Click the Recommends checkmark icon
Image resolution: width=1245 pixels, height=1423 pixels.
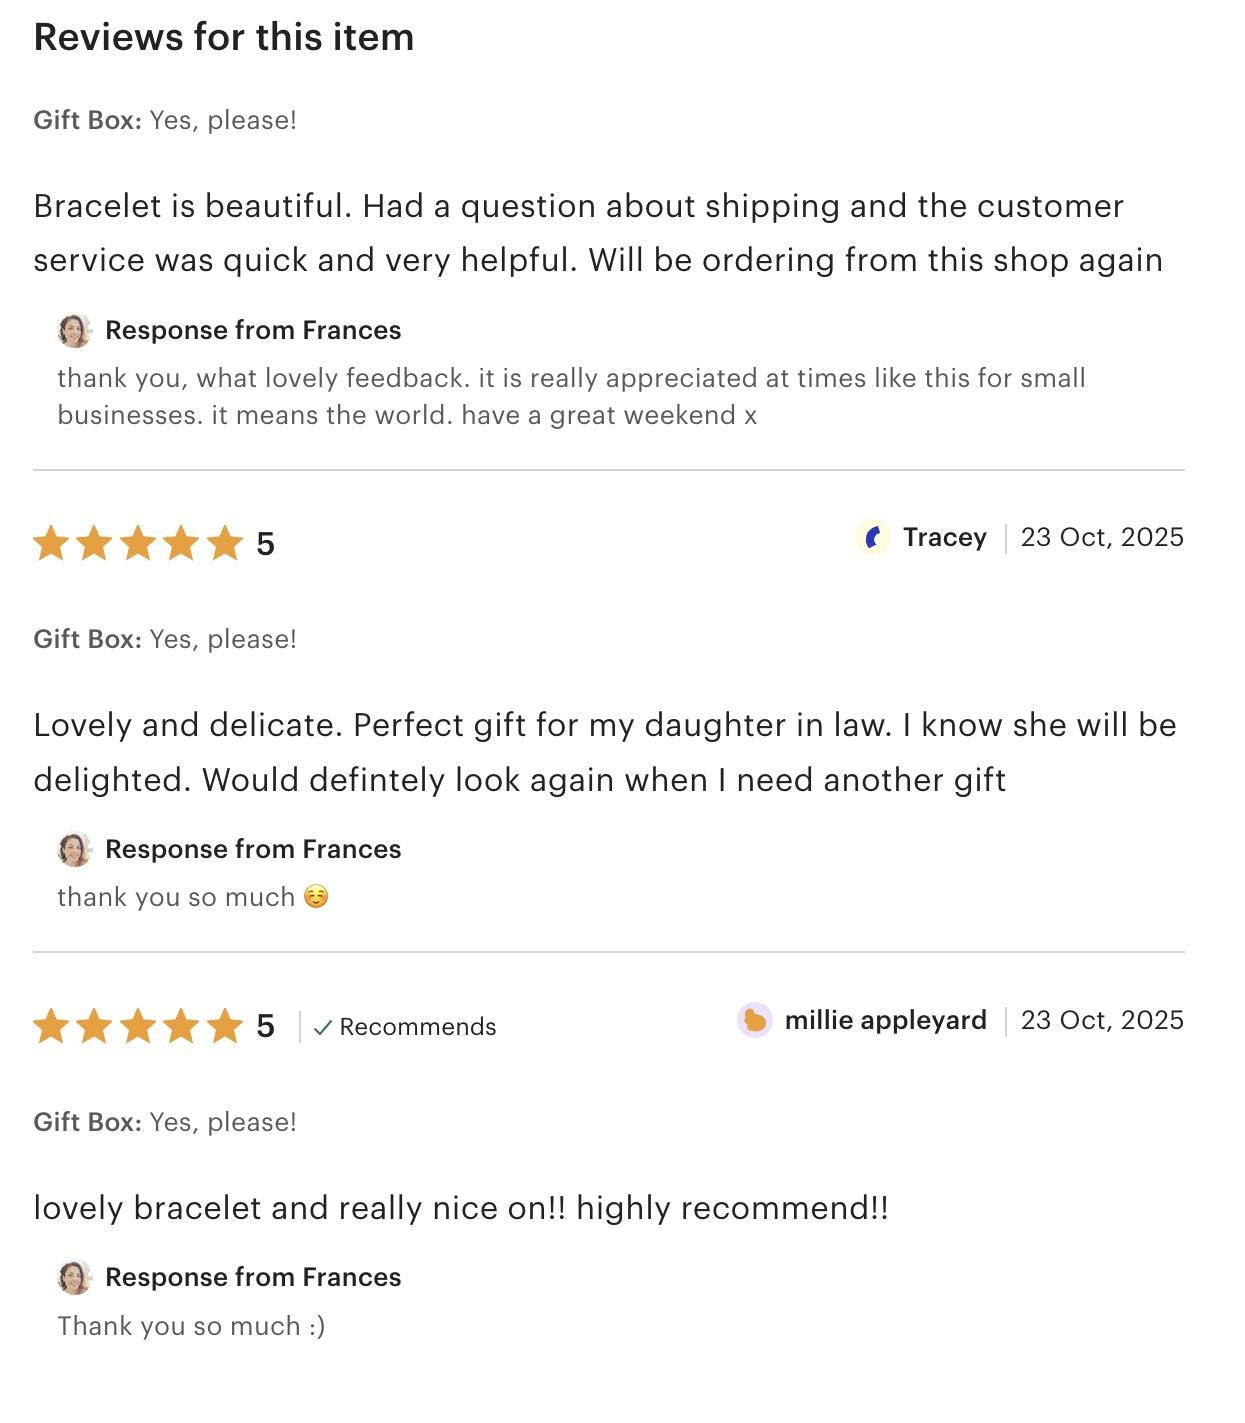tap(322, 1028)
